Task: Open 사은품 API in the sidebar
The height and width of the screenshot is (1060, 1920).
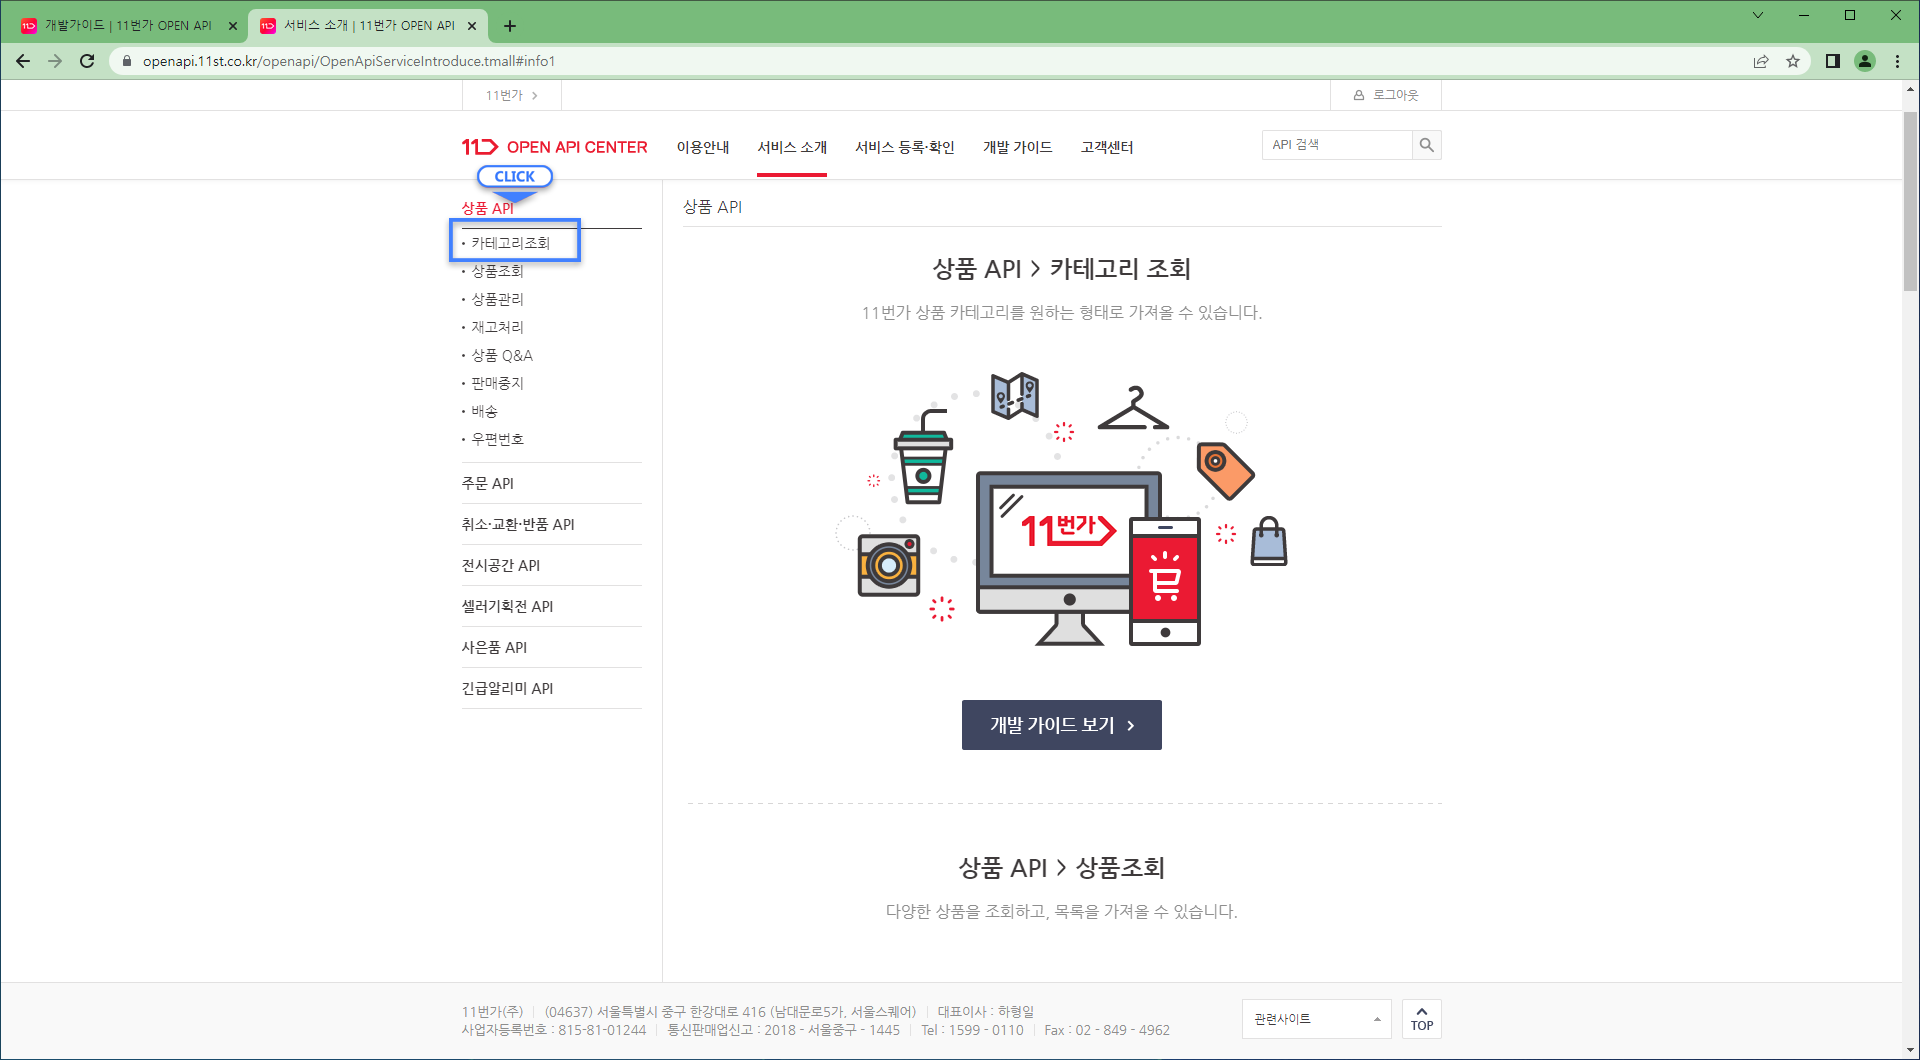Action: tap(494, 647)
